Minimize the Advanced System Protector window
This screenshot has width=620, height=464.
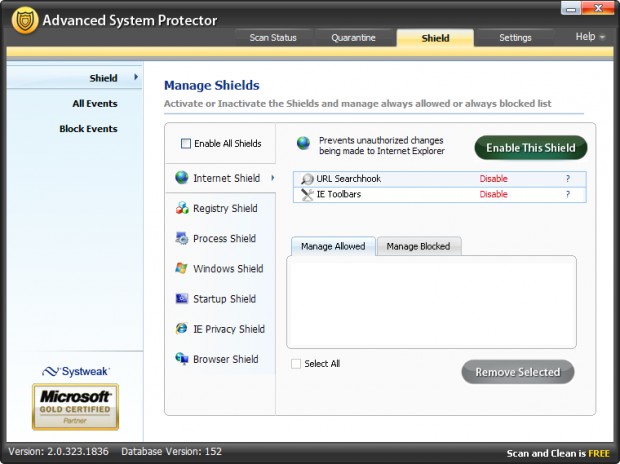(571, 8)
